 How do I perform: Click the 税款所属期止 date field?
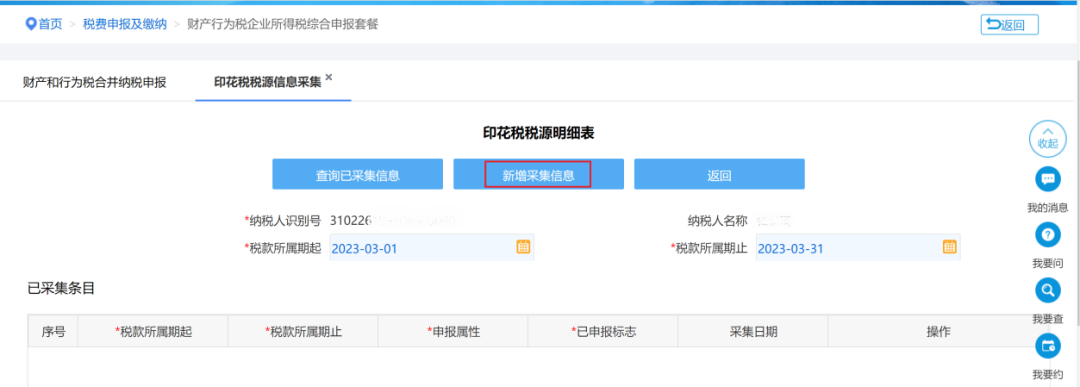(858, 248)
